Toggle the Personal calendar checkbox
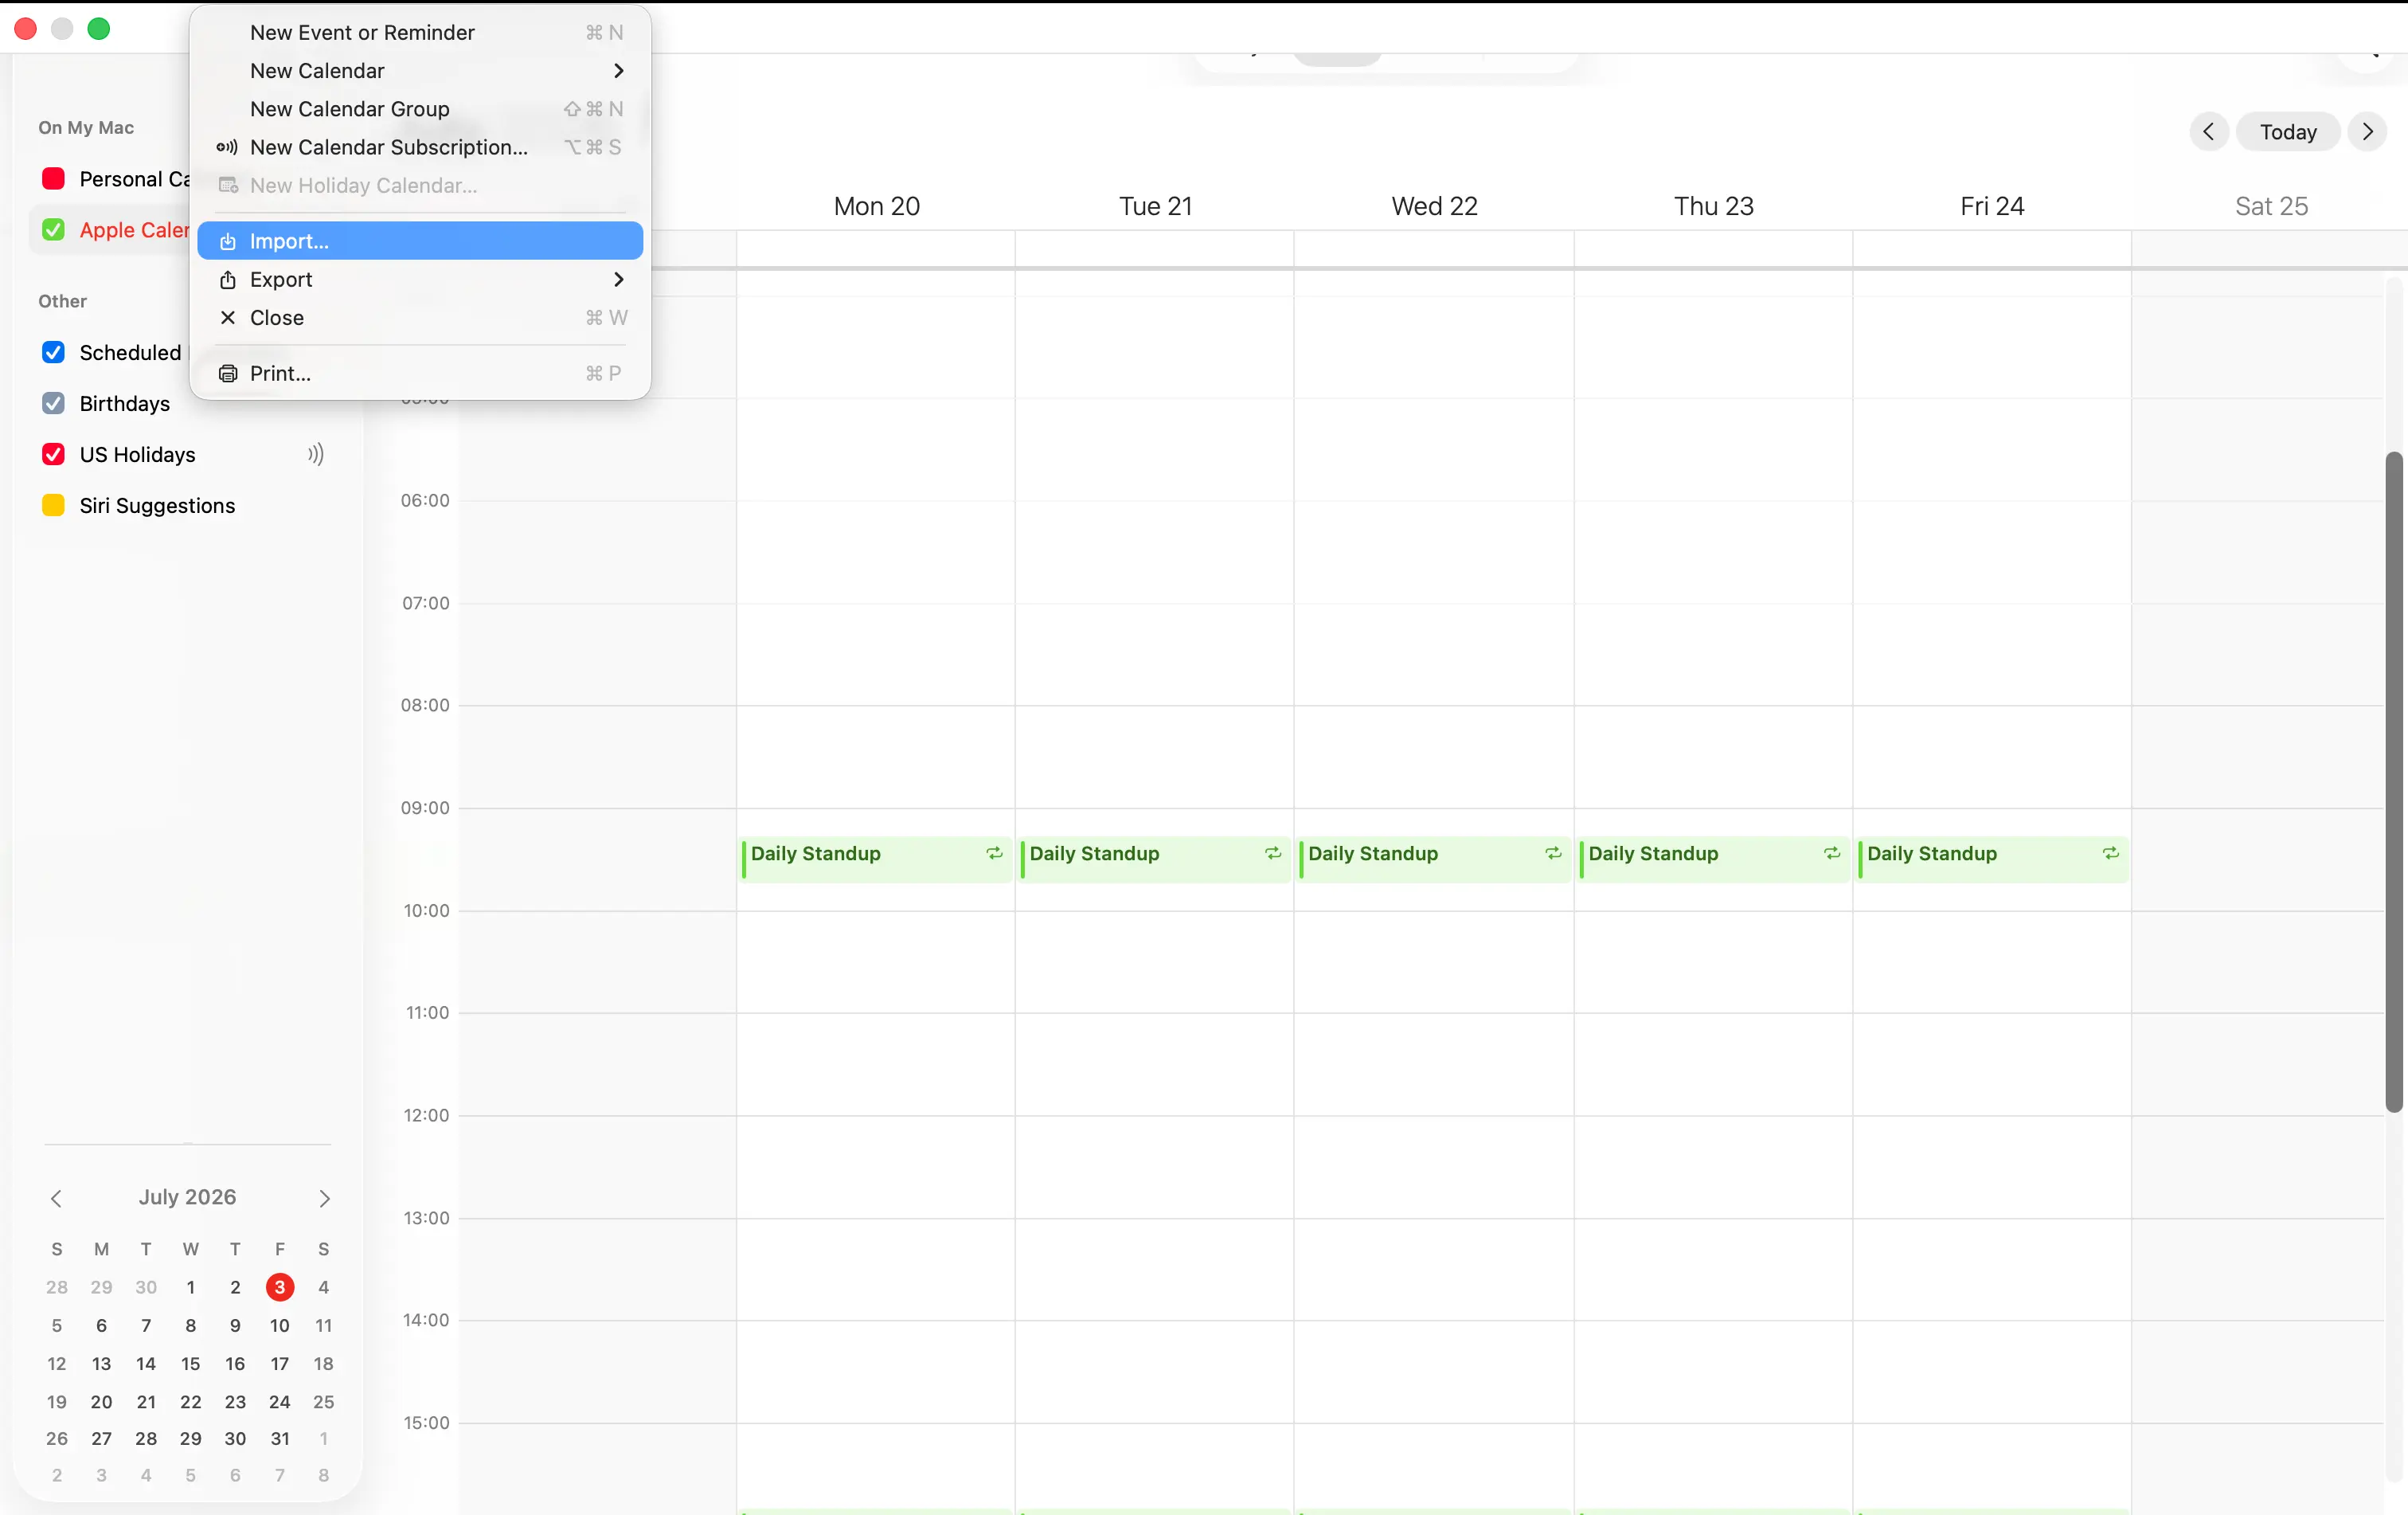The width and height of the screenshot is (2408, 1515). click(53, 178)
